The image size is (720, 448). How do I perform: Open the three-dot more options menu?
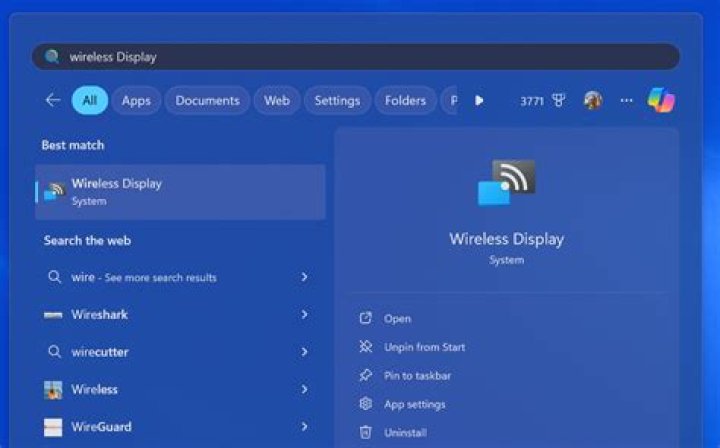pos(626,100)
